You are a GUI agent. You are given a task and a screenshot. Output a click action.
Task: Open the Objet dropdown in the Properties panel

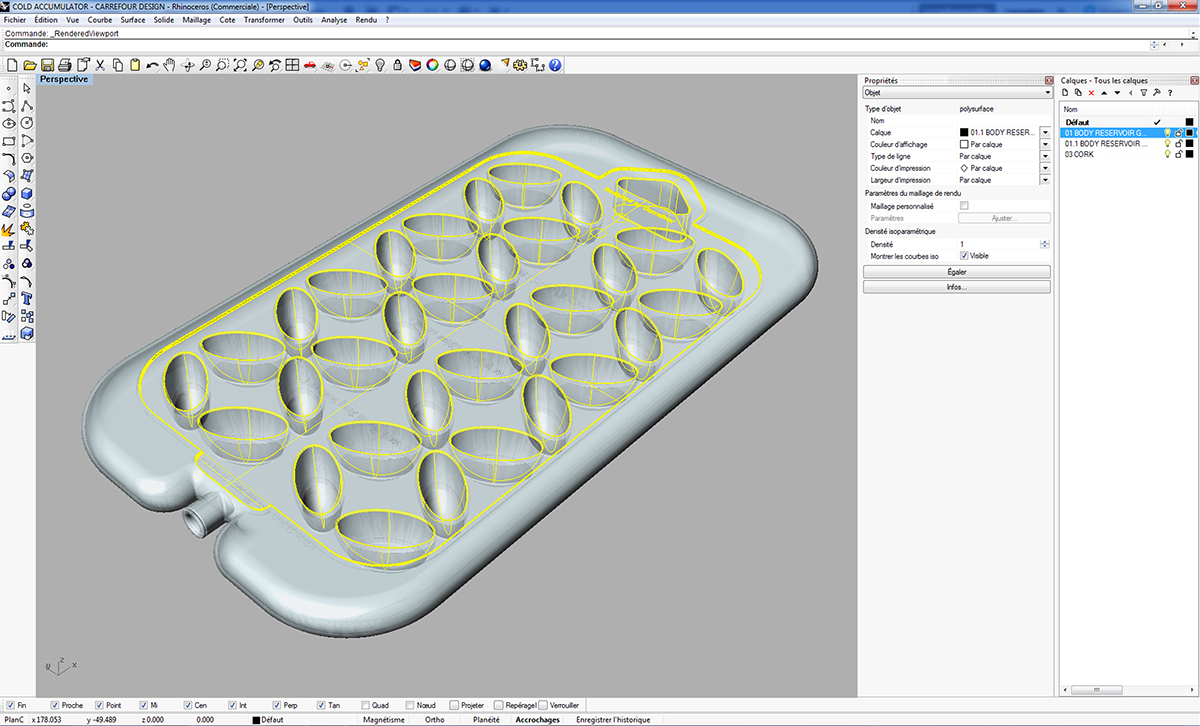click(x=1046, y=91)
